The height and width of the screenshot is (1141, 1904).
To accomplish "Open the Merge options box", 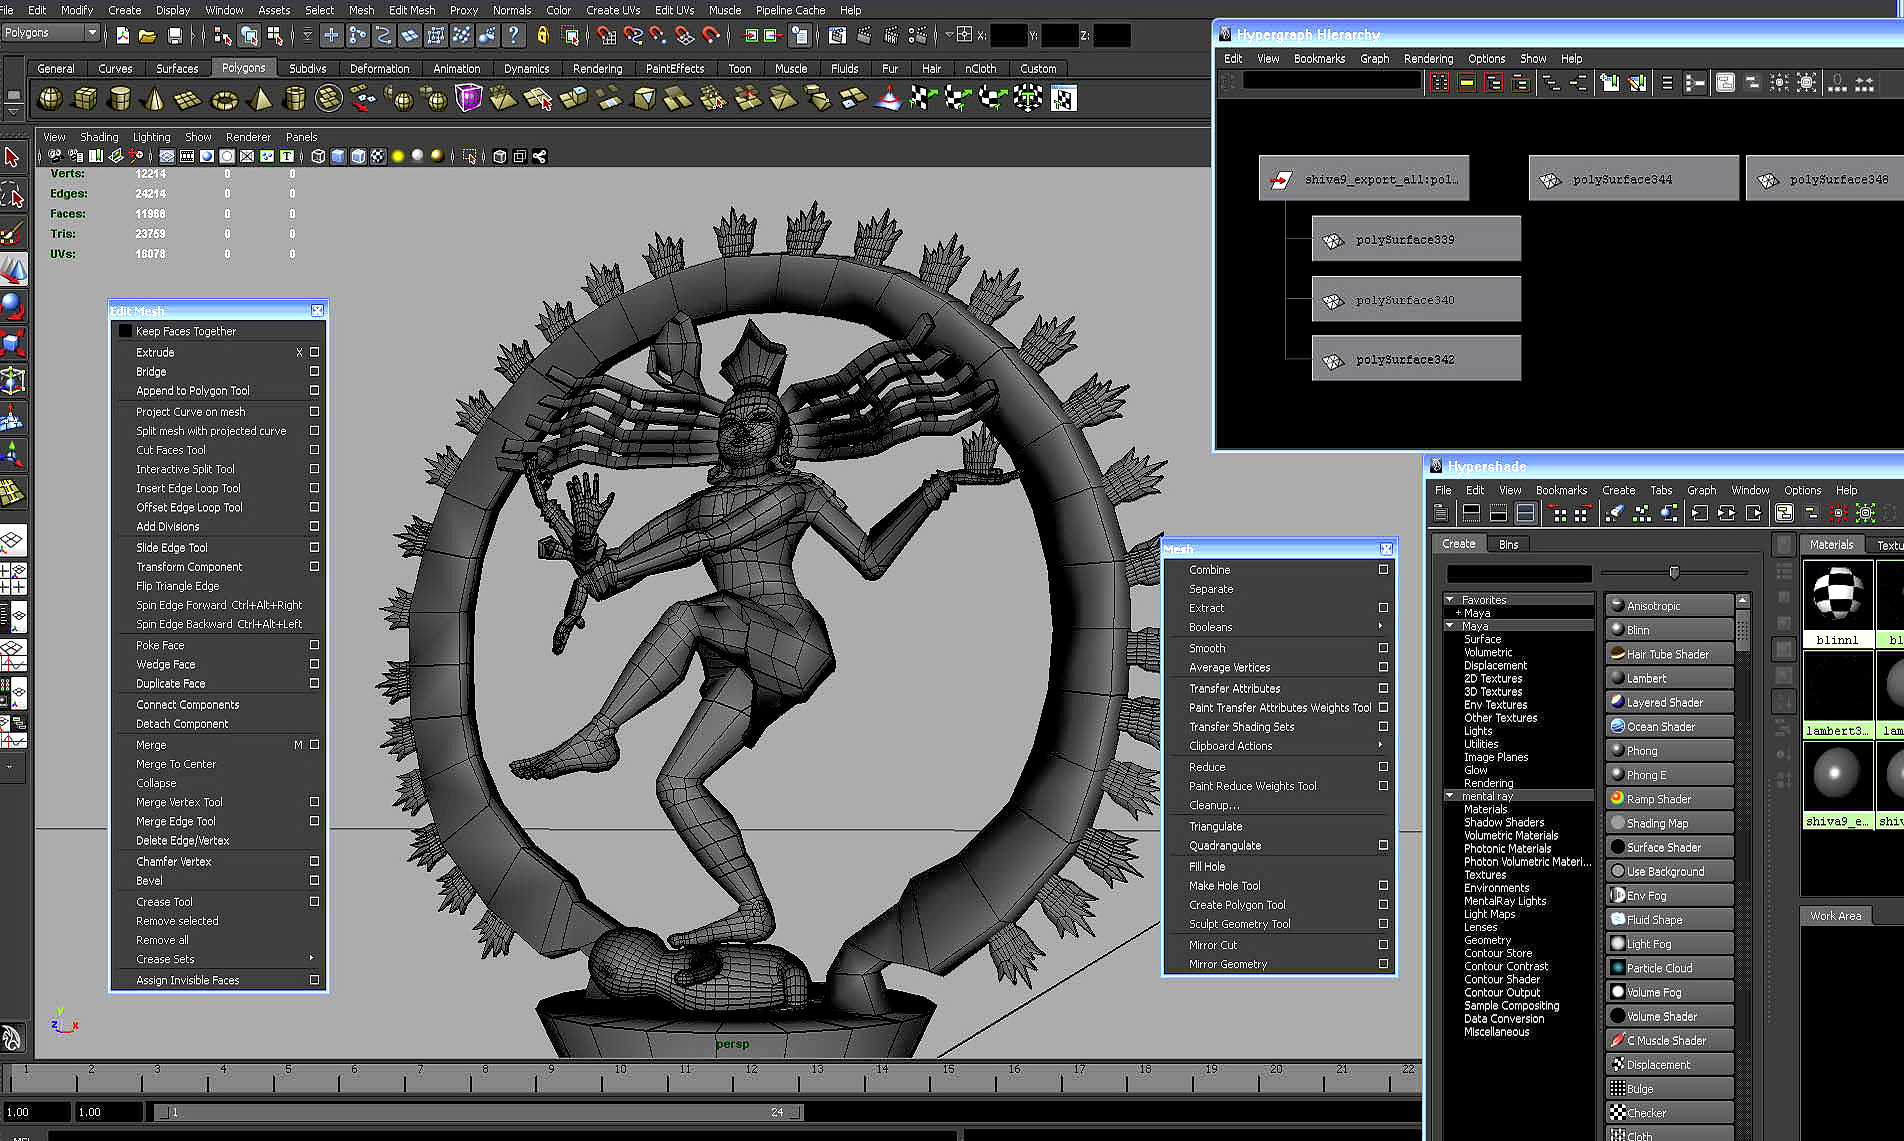I will coord(314,744).
